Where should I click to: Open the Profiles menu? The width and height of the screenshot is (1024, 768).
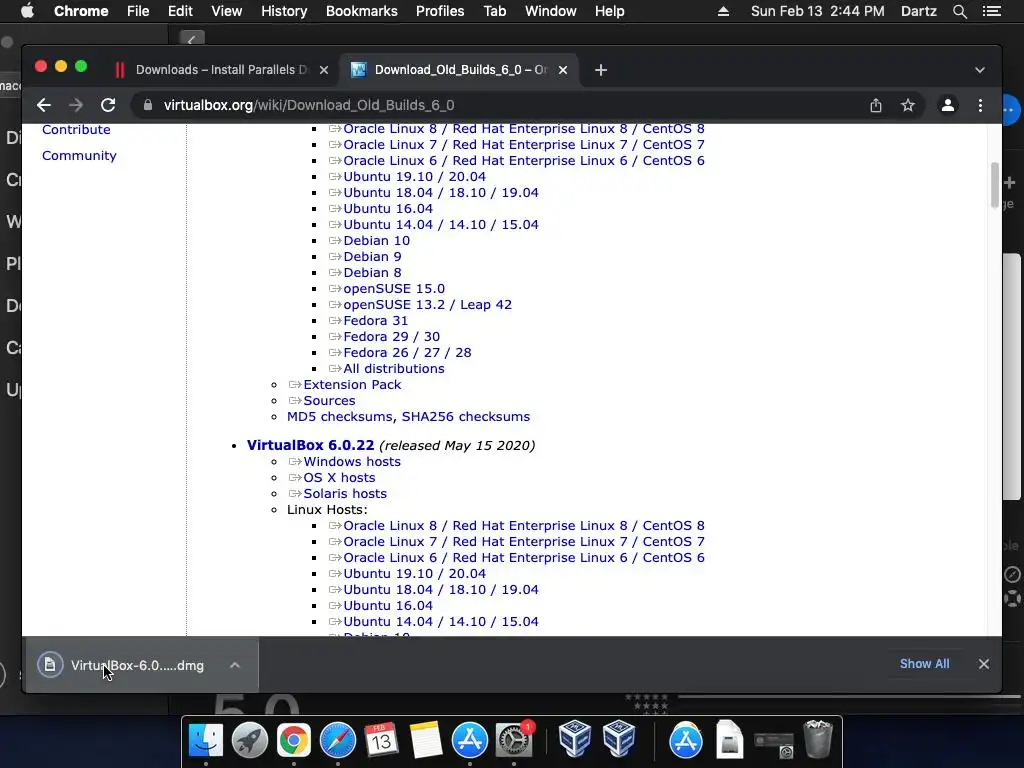[x=440, y=11]
